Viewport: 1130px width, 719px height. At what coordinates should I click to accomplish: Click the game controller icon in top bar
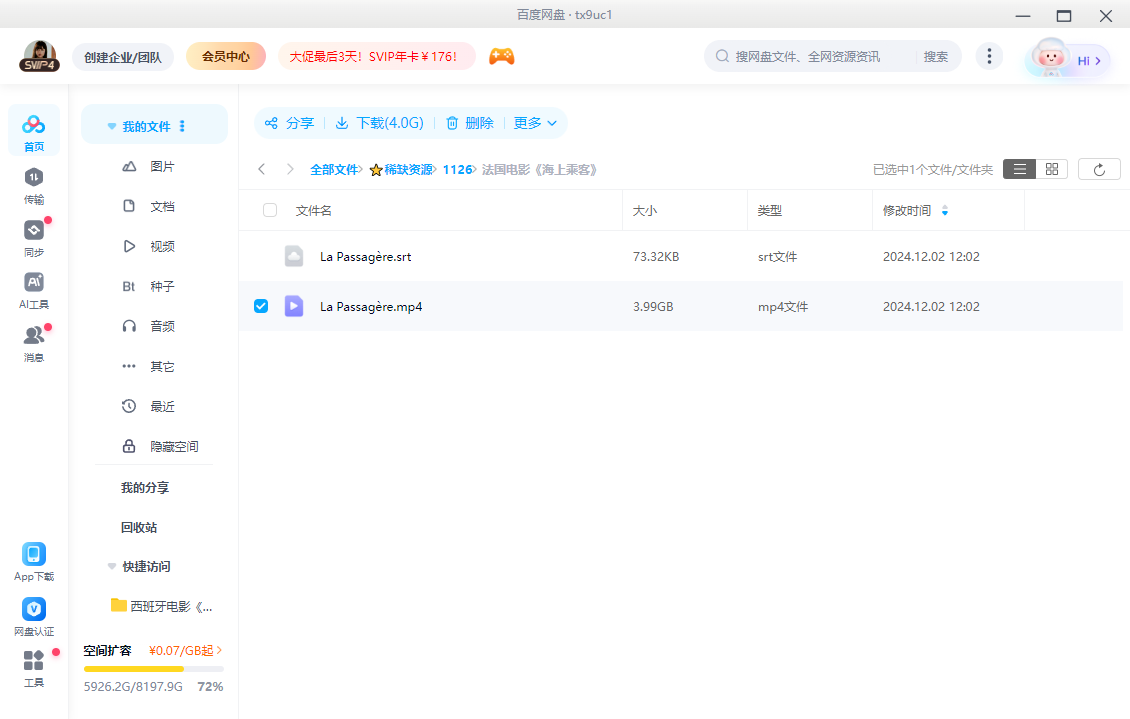tap(501, 56)
